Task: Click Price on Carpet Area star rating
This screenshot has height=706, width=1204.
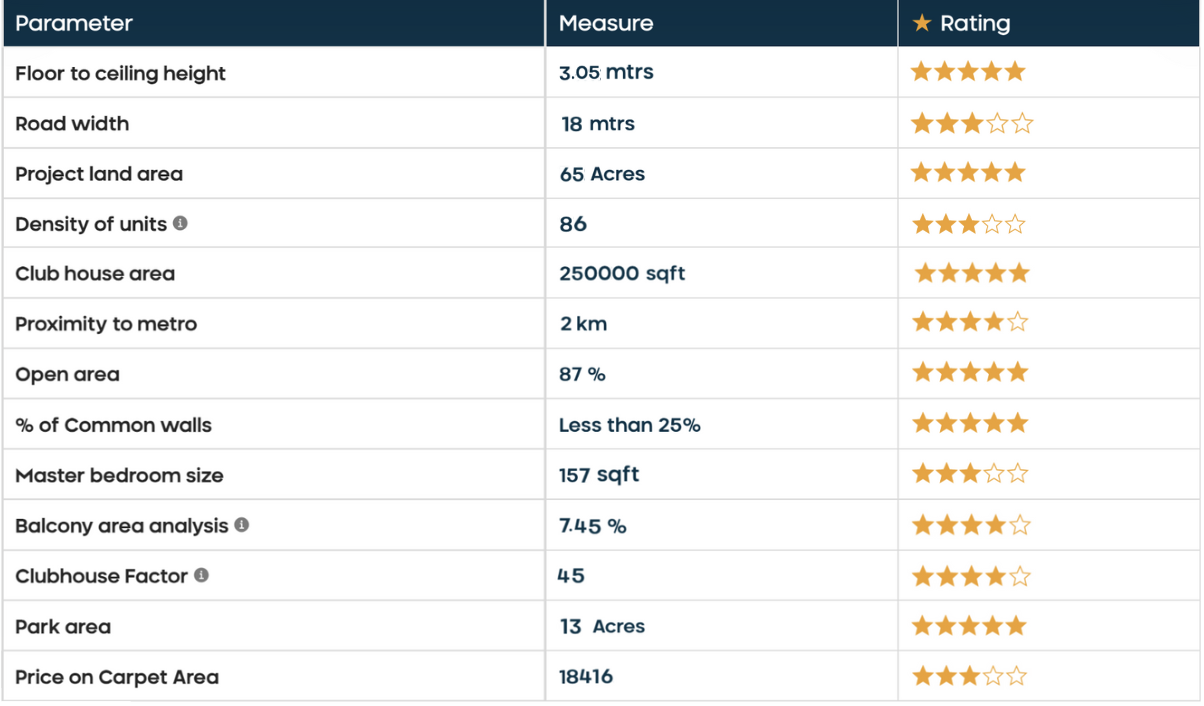Action: [x=970, y=677]
